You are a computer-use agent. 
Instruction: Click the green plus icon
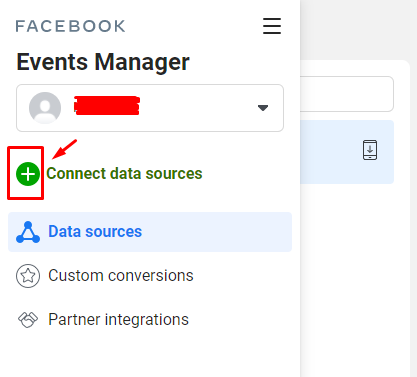pyautogui.click(x=28, y=174)
